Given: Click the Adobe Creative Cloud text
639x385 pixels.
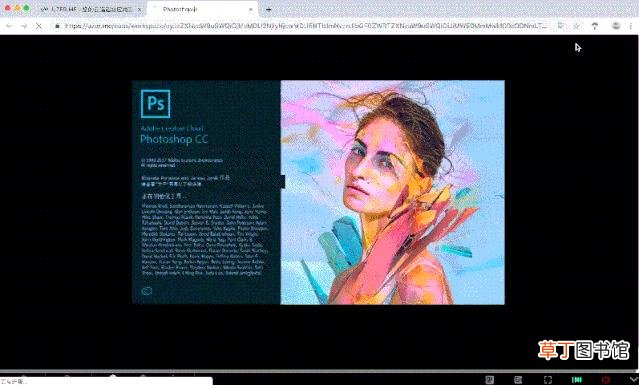Looking at the screenshot, I should click(172, 128).
